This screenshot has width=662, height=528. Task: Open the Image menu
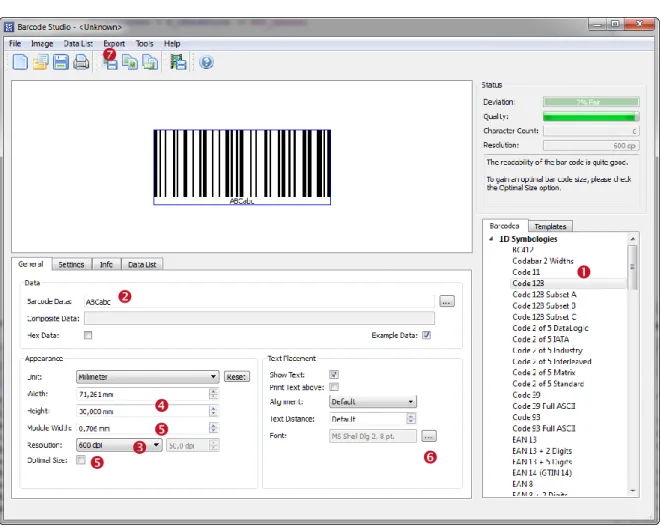click(x=42, y=43)
